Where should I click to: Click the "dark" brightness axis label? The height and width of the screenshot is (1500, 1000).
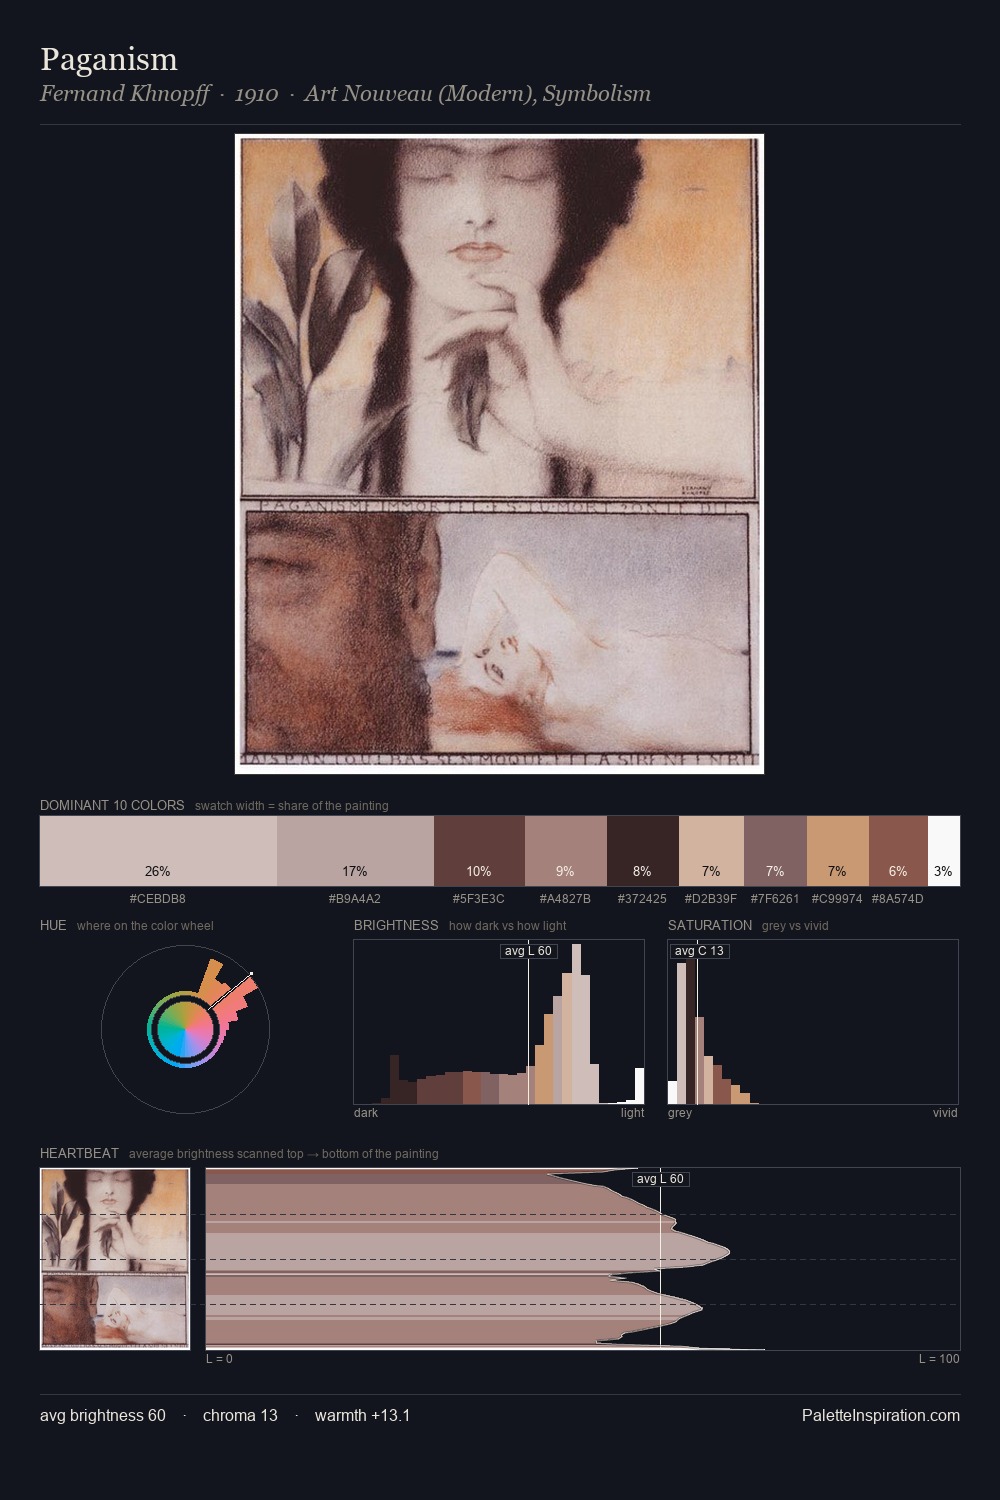[366, 1113]
